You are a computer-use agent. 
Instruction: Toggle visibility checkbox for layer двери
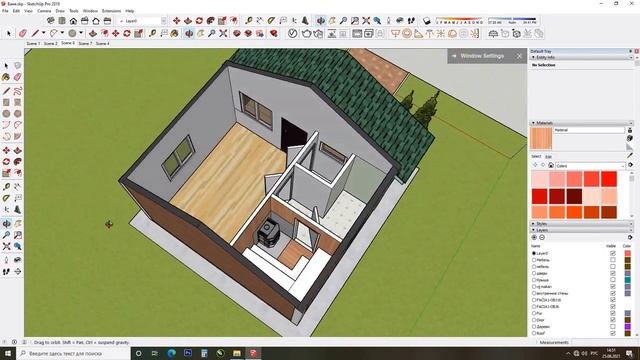coord(613,273)
